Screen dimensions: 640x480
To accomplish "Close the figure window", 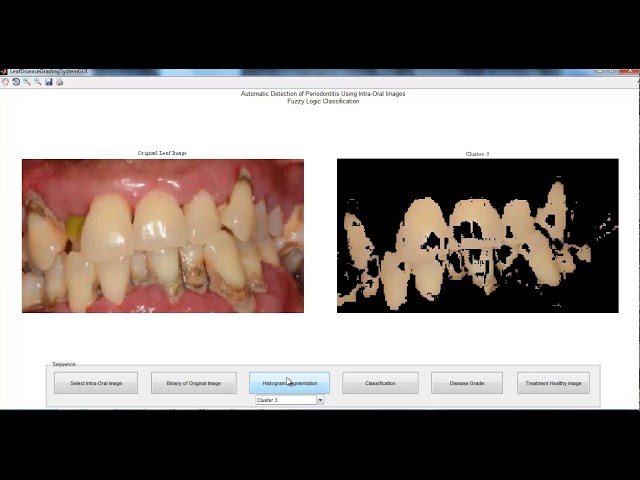I will point(631,71).
